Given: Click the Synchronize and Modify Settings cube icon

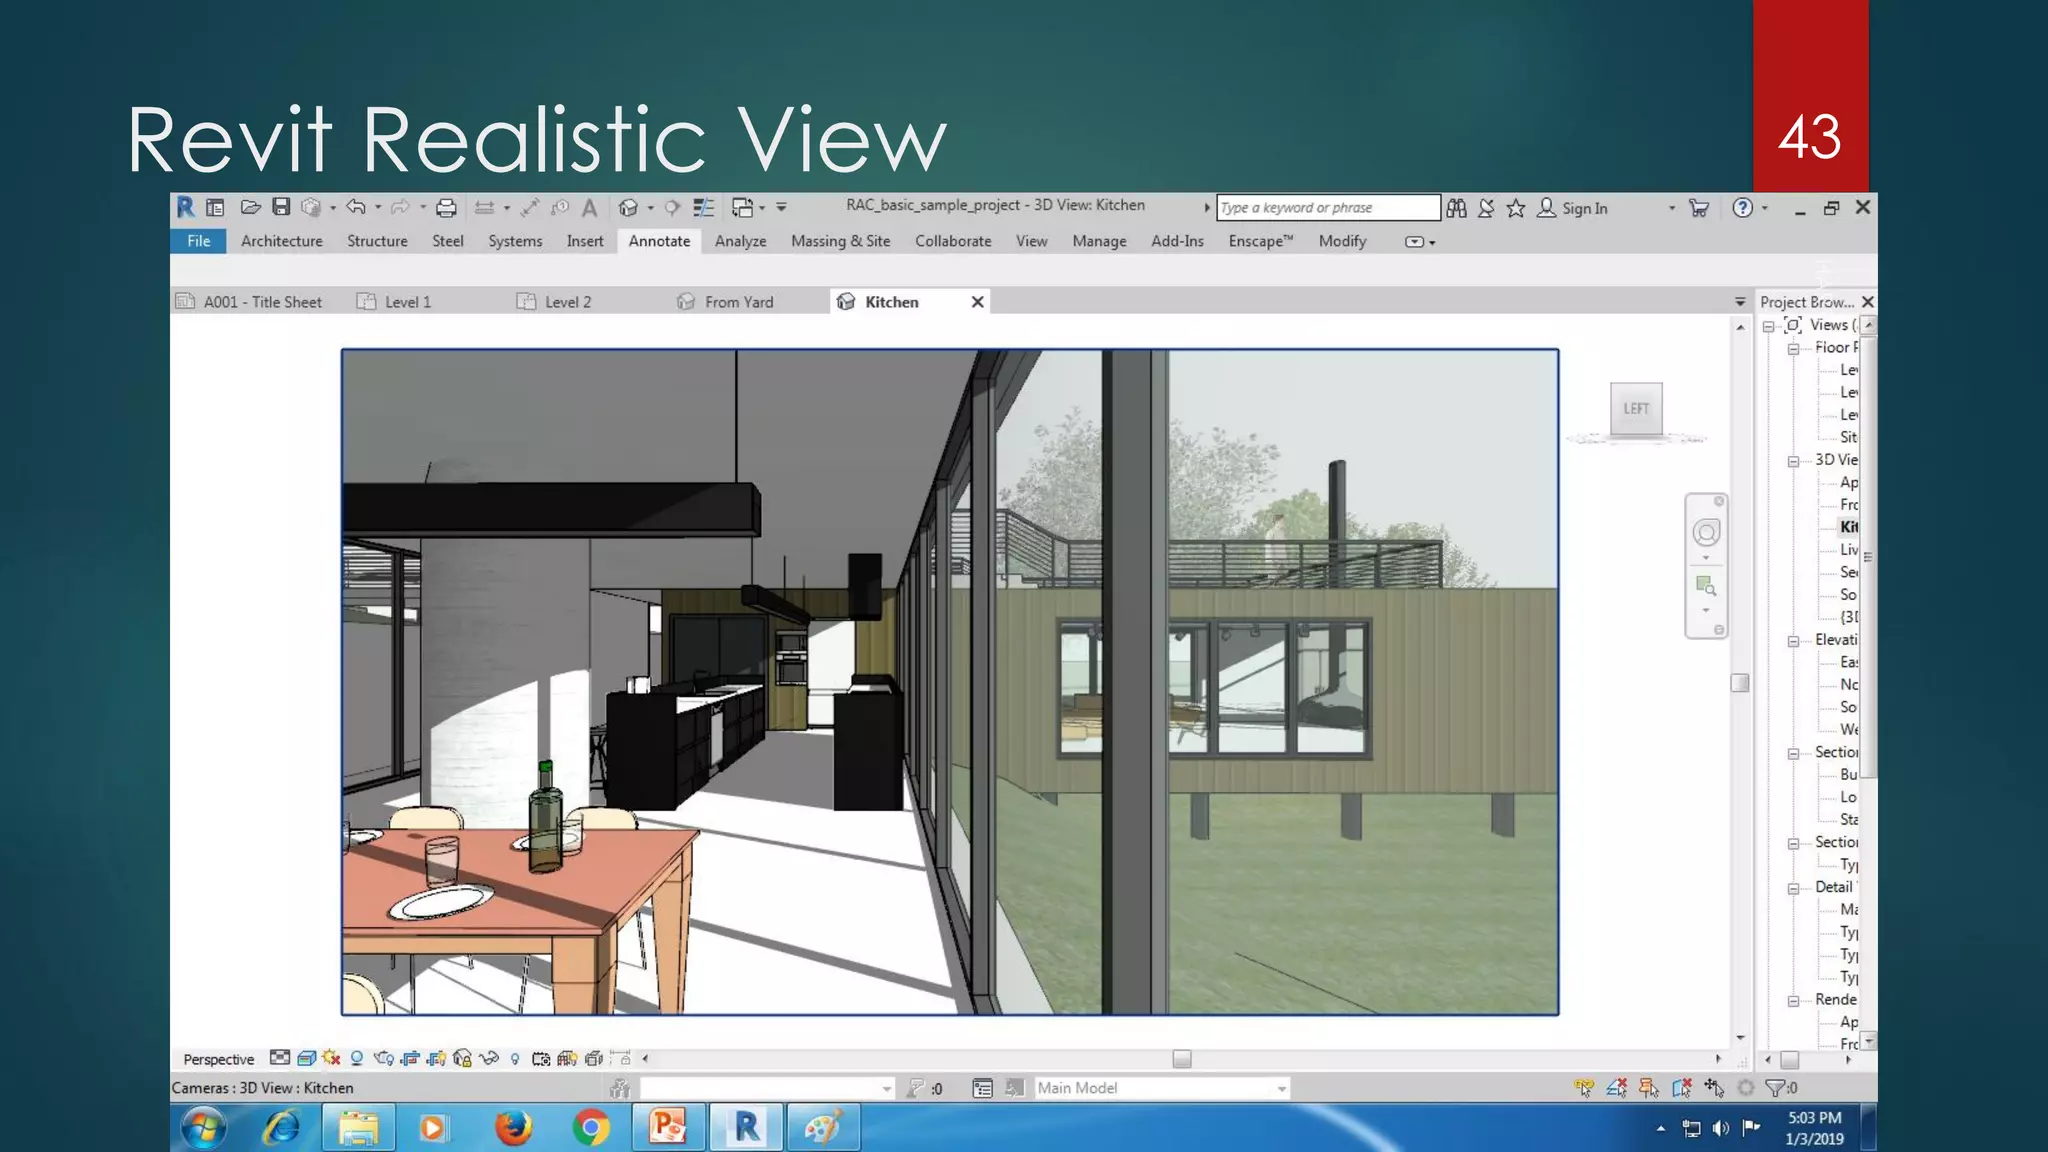Looking at the screenshot, I should (311, 207).
